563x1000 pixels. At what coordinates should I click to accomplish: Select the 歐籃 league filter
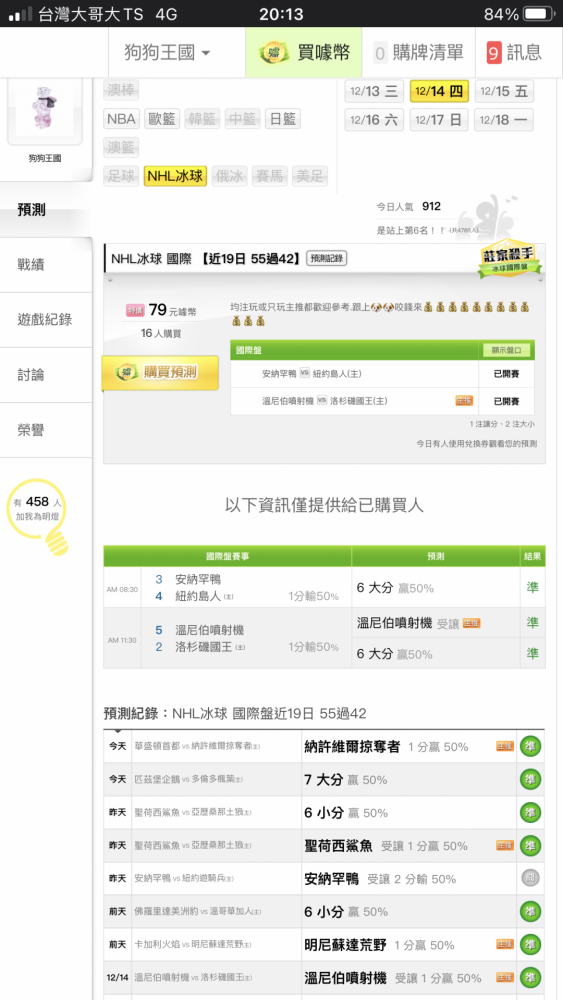162,119
